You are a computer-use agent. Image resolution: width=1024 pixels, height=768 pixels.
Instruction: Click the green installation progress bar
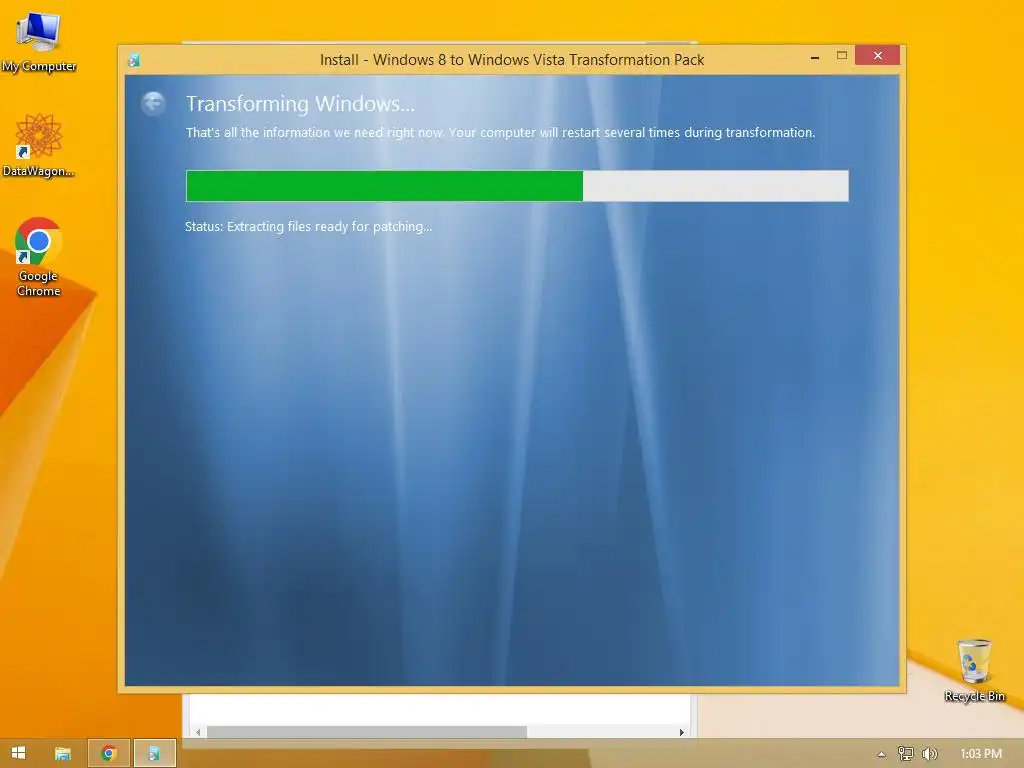tap(517, 186)
